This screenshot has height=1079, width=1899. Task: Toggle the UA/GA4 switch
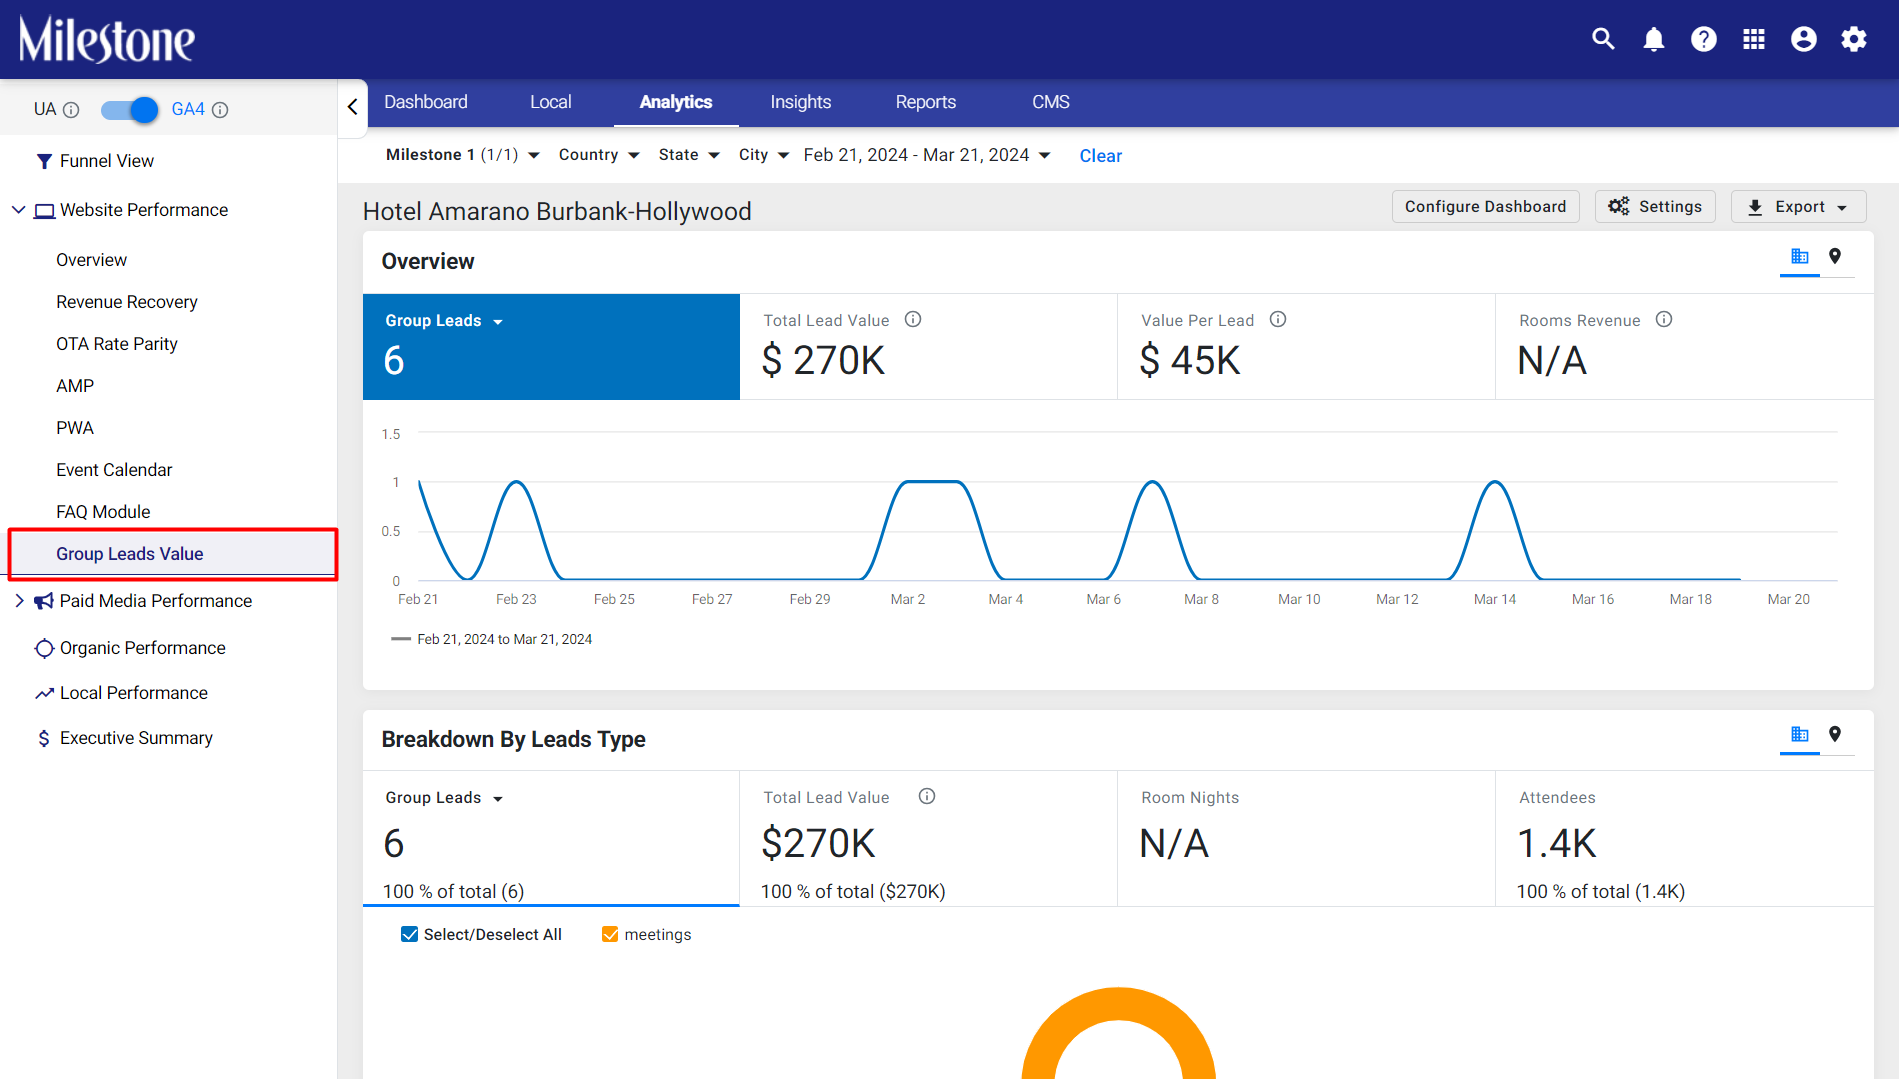click(x=130, y=110)
